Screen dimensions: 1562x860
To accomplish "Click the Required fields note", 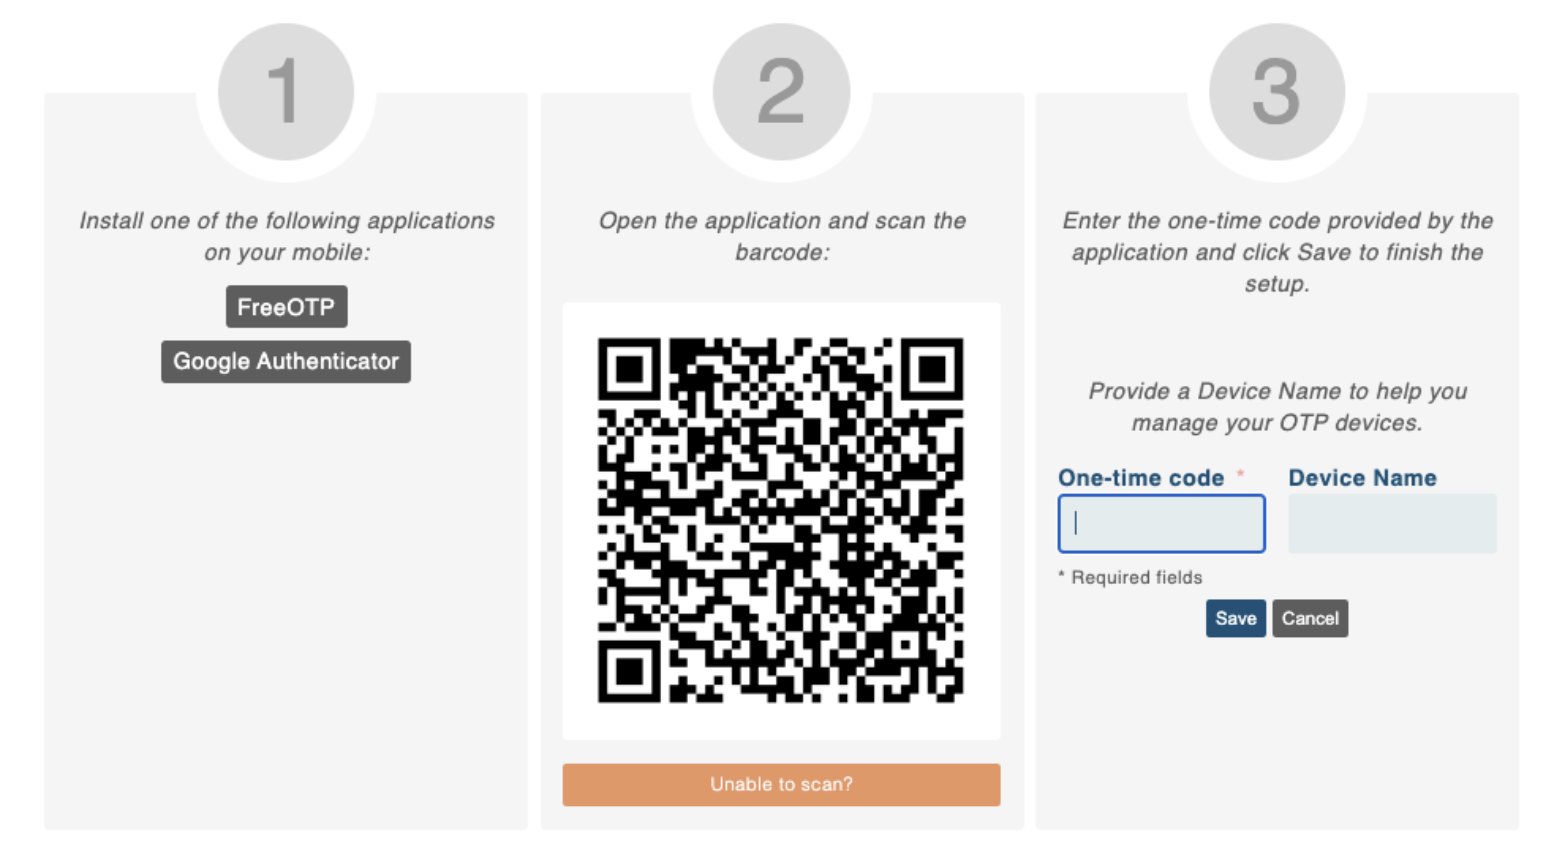I will (1131, 578).
